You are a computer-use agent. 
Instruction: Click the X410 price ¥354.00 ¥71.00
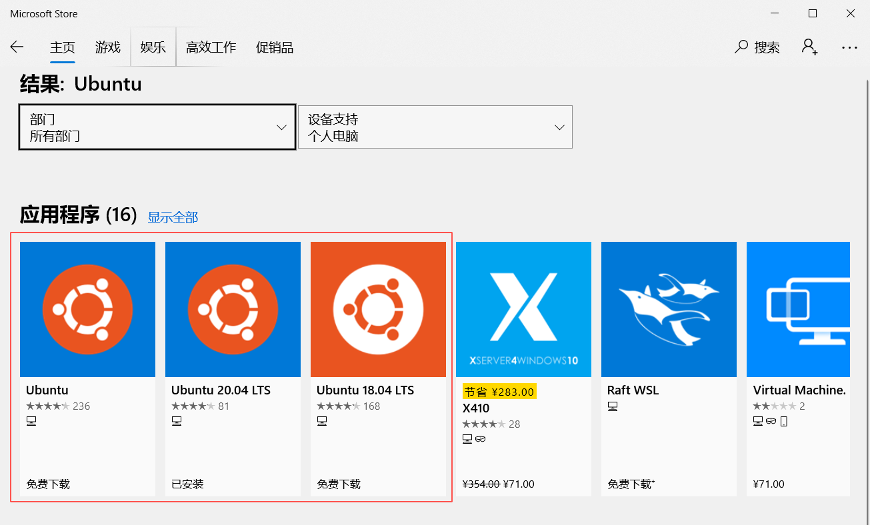click(498, 484)
